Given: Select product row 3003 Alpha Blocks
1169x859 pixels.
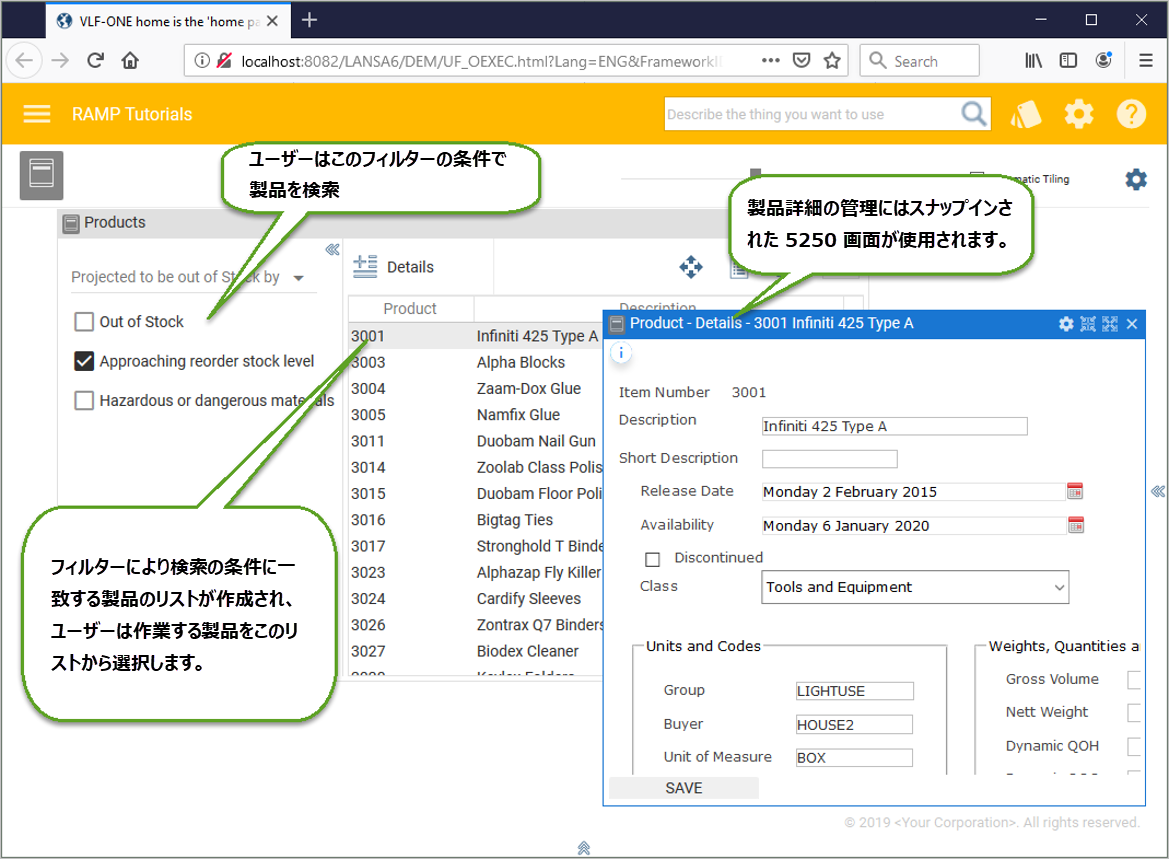Looking at the screenshot, I should 475,362.
